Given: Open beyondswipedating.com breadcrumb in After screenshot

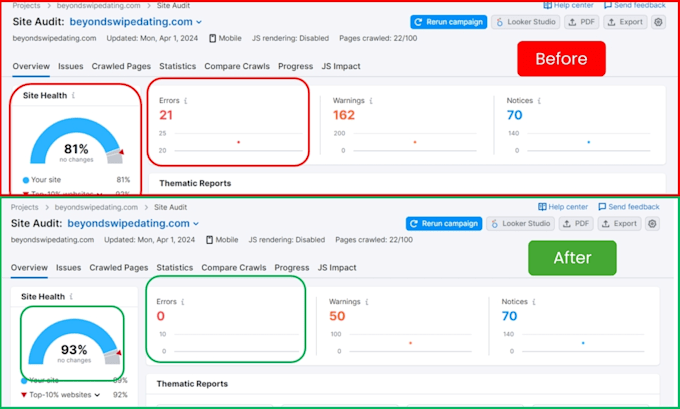Looking at the screenshot, I should tap(96, 207).
